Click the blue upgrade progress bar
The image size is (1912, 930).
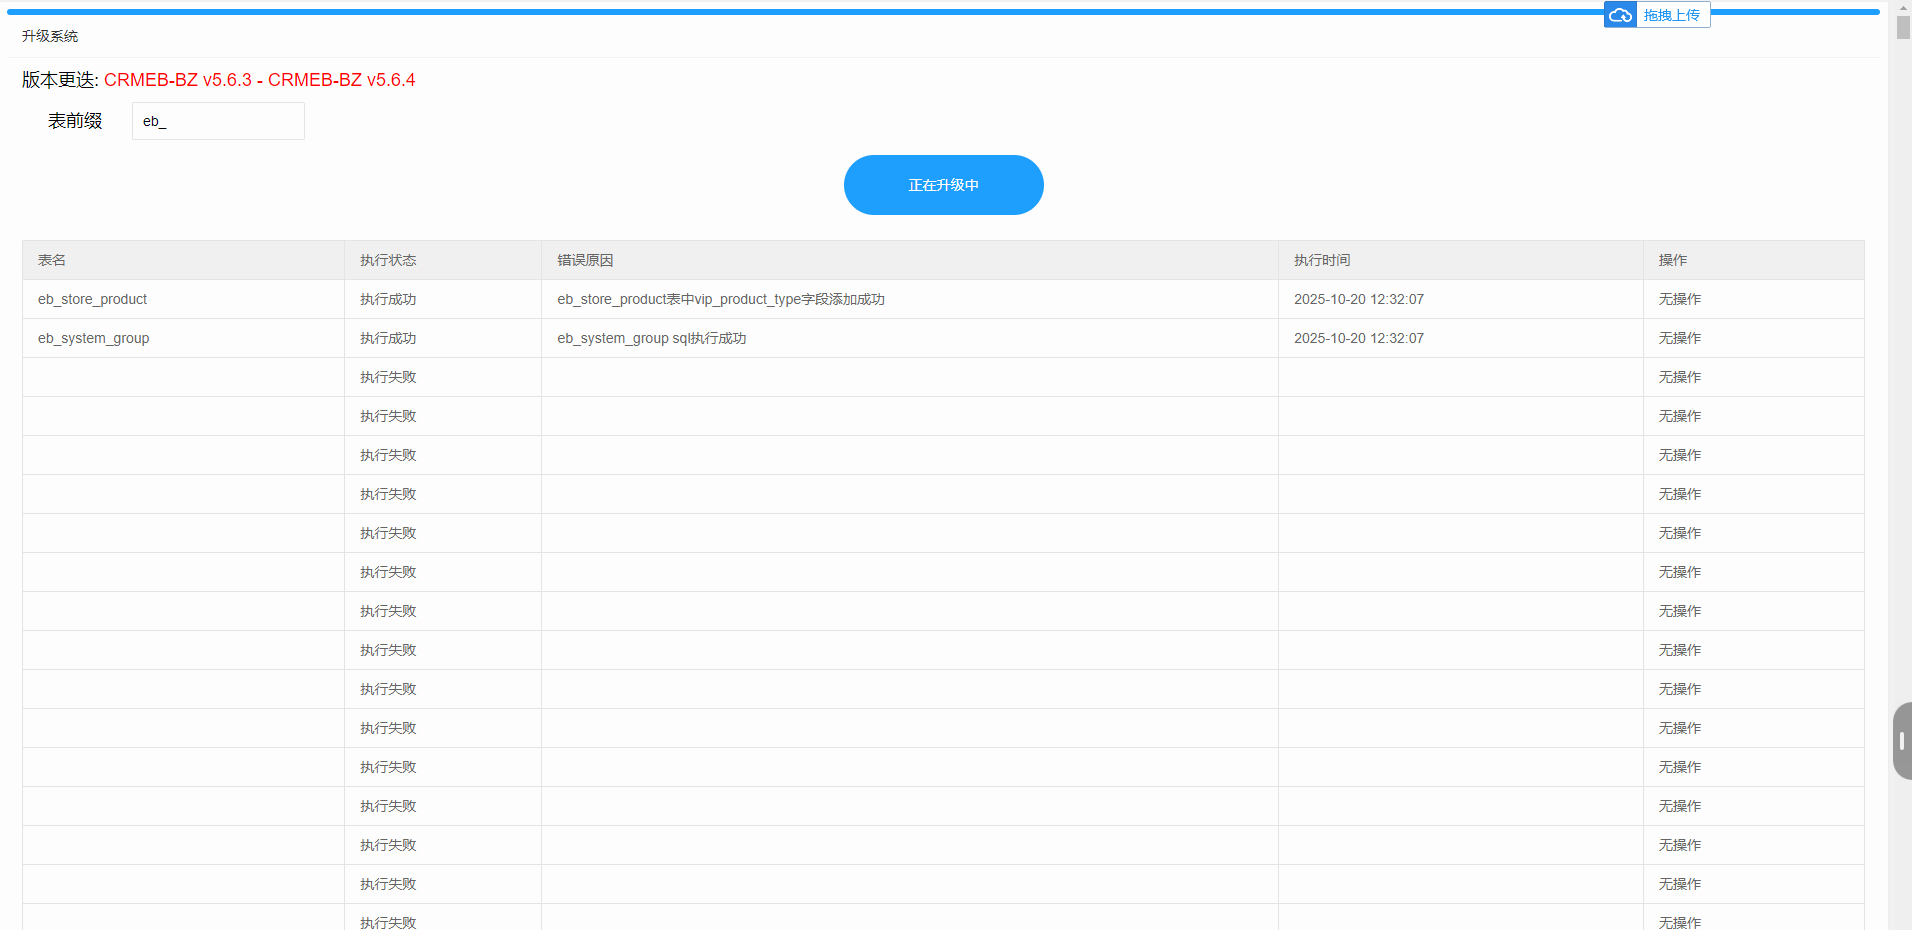pyautogui.click(x=800, y=12)
